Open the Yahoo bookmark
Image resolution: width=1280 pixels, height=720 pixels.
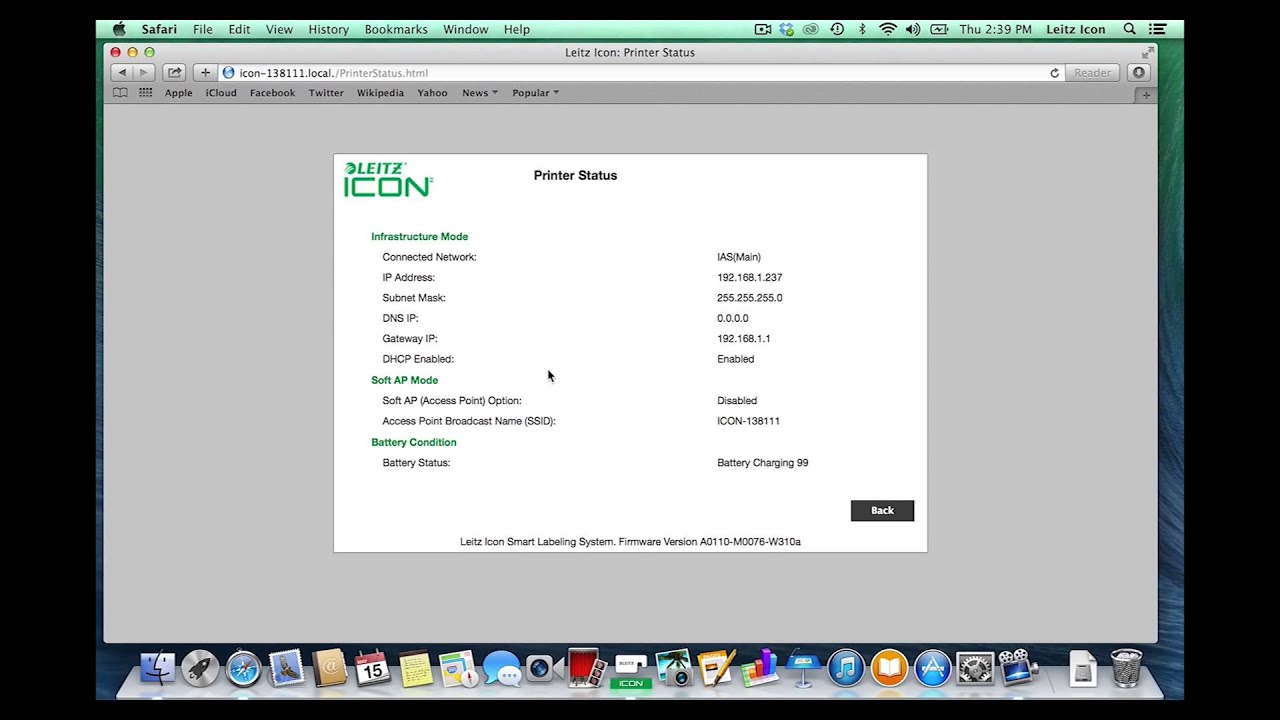click(x=432, y=93)
